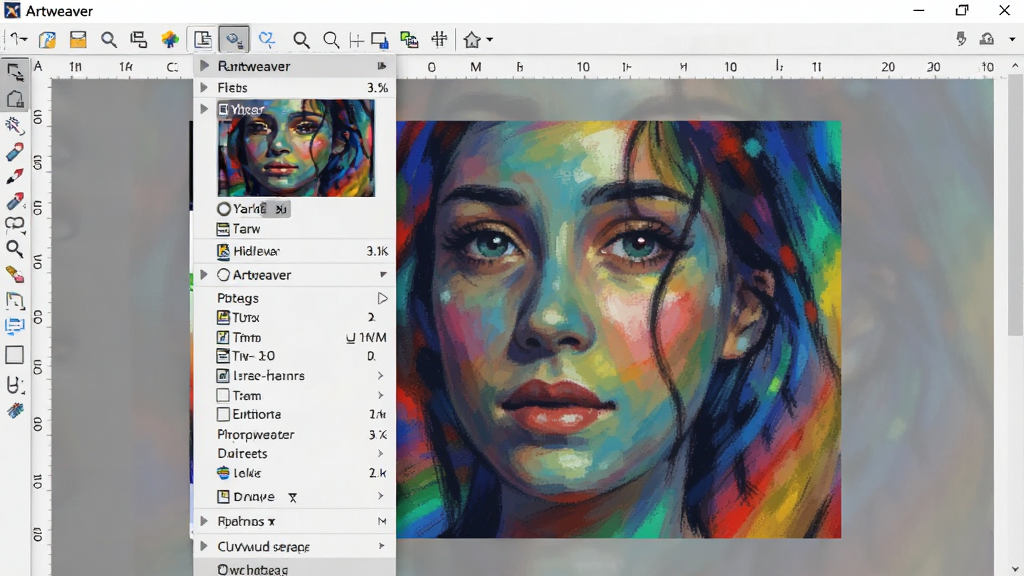Expand the Yhear row triangle
Image resolution: width=1024 pixels, height=576 pixels.
(x=204, y=108)
